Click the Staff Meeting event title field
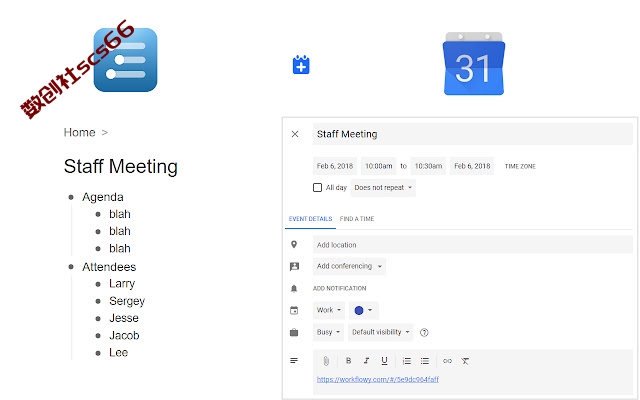Screen dimensions: 640x400 pyautogui.click(x=473, y=134)
